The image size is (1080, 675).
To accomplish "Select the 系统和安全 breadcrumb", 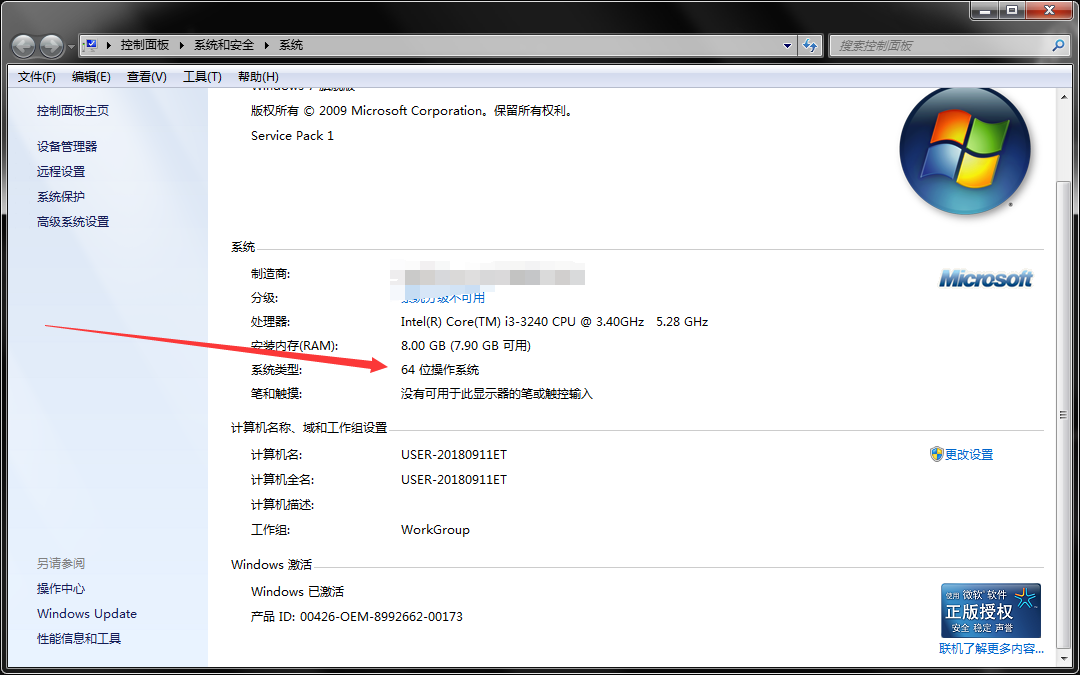I will (x=224, y=45).
